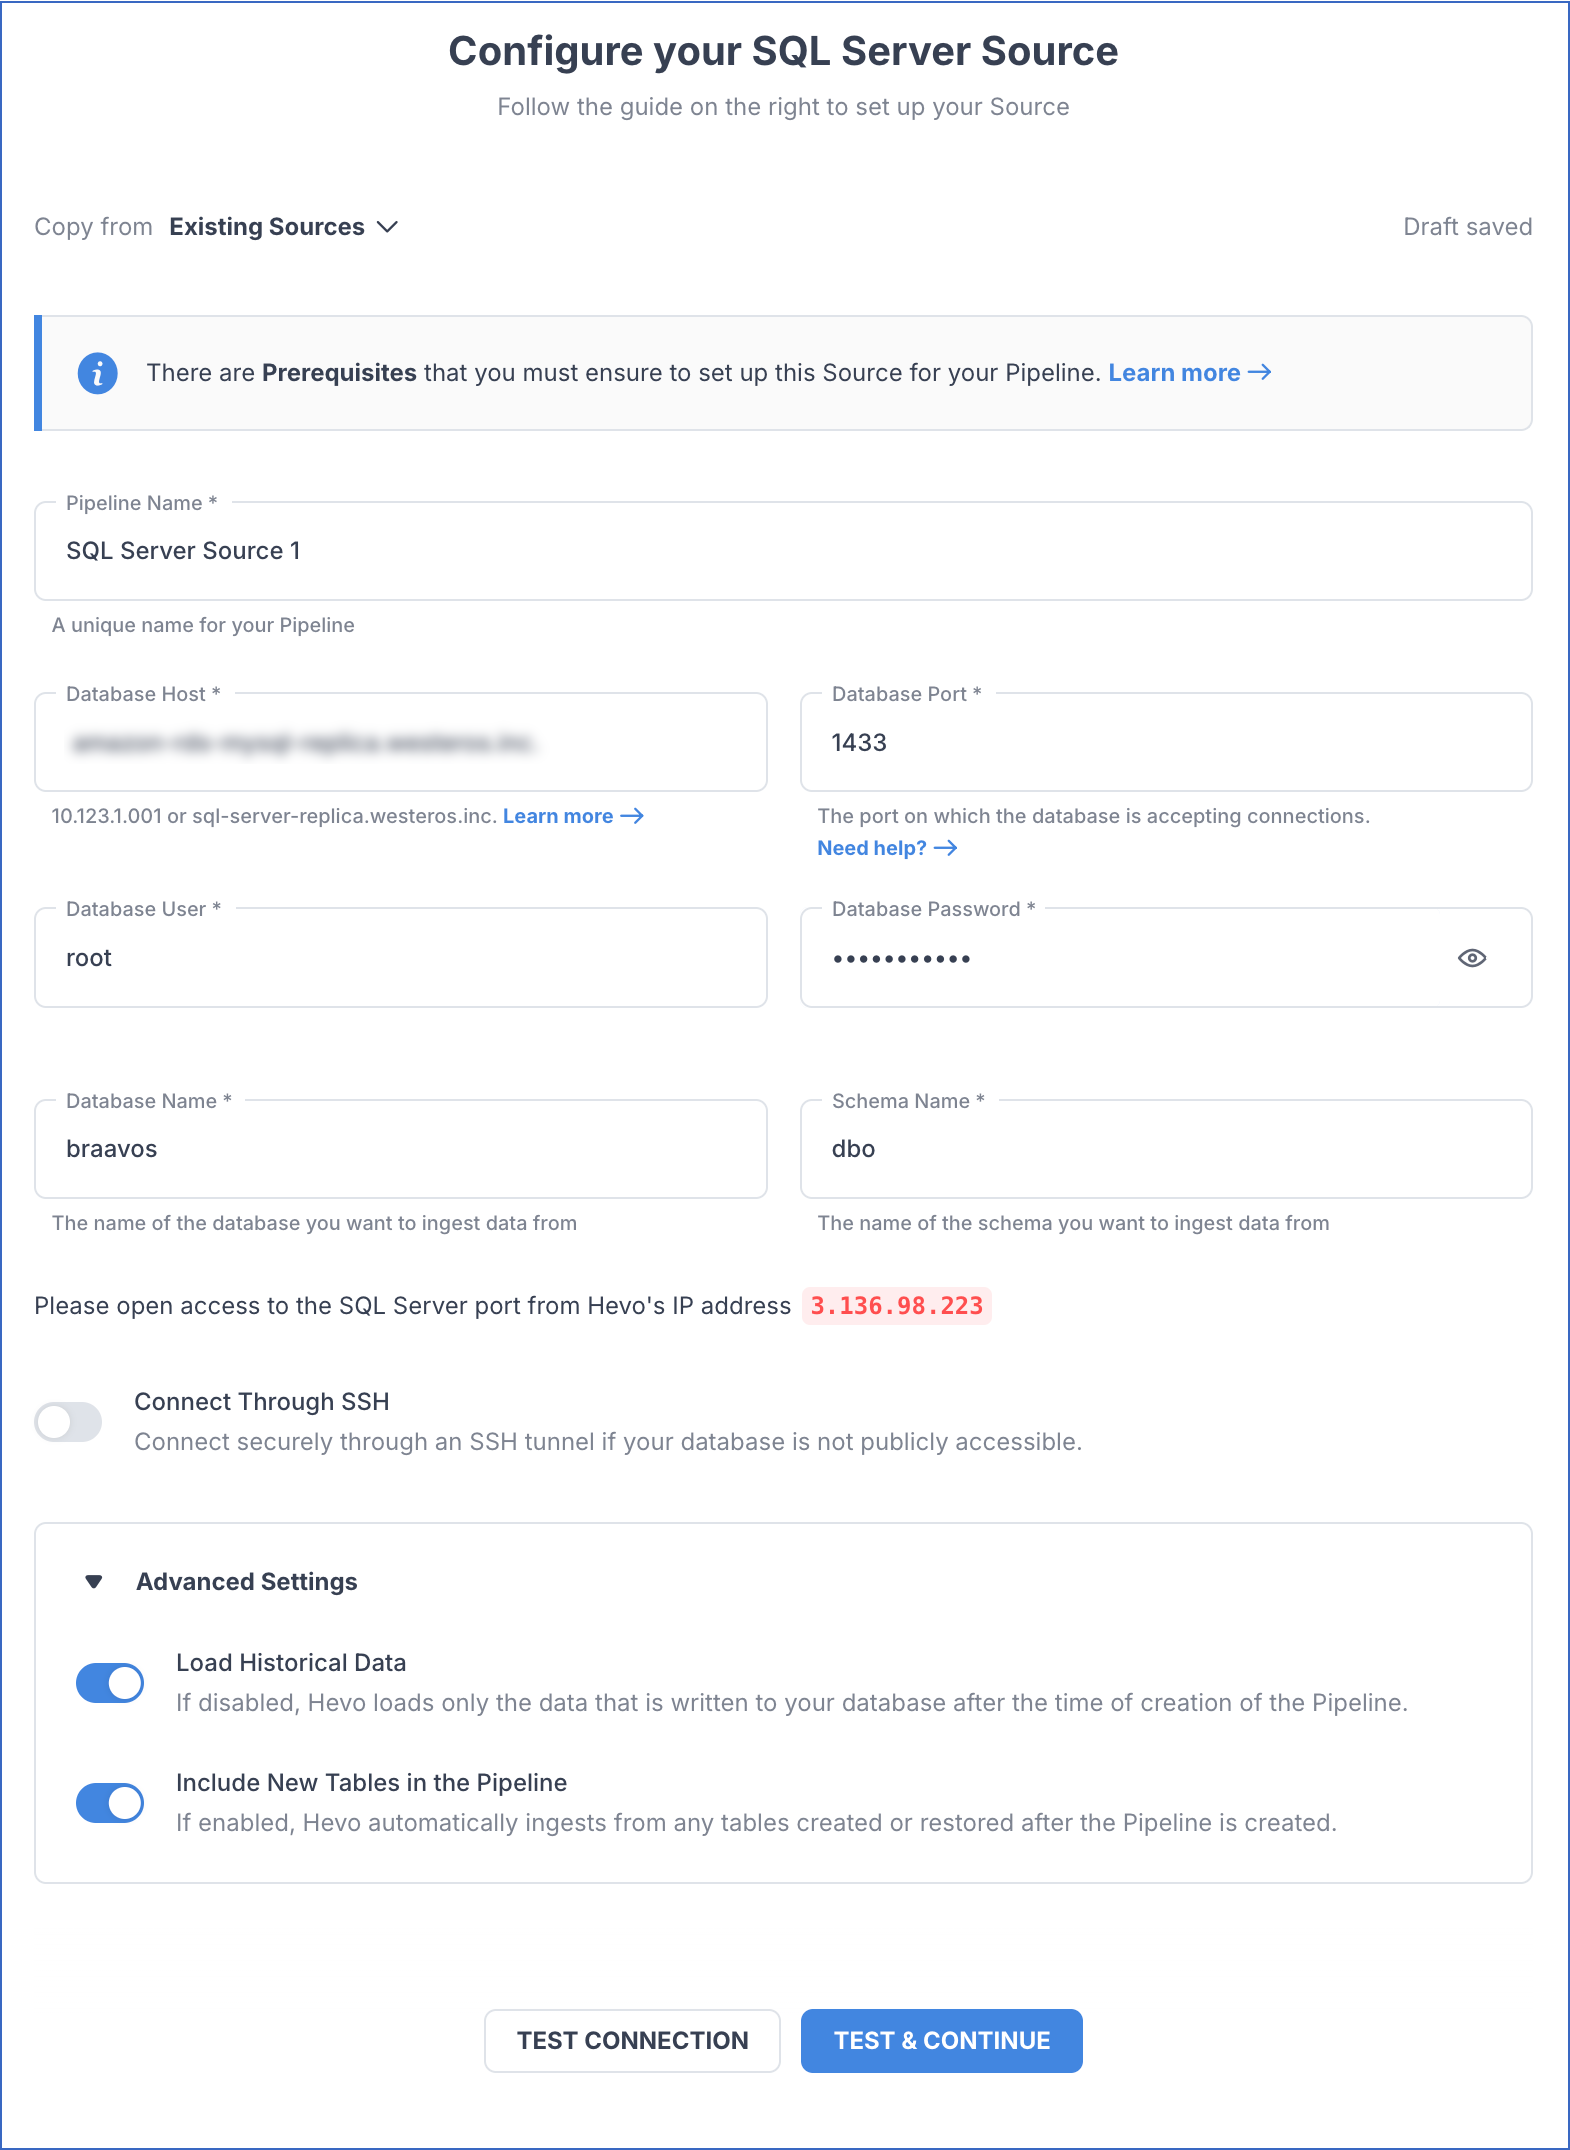This screenshot has width=1570, height=2150.
Task: Enable the Connect Through SSH toggle
Action: tap(69, 1421)
